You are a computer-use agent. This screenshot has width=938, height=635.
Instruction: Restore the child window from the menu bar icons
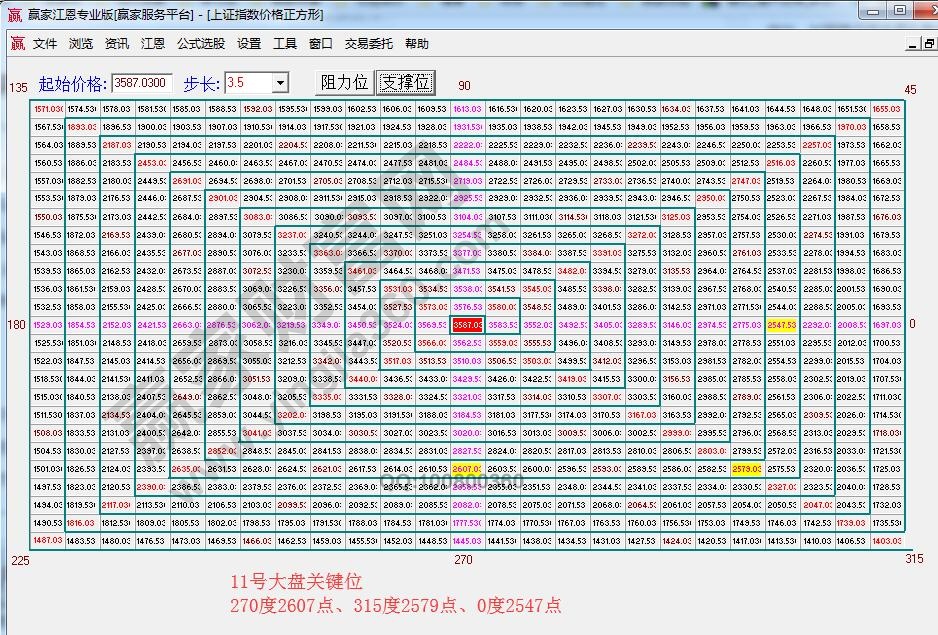[x=927, y=43]
